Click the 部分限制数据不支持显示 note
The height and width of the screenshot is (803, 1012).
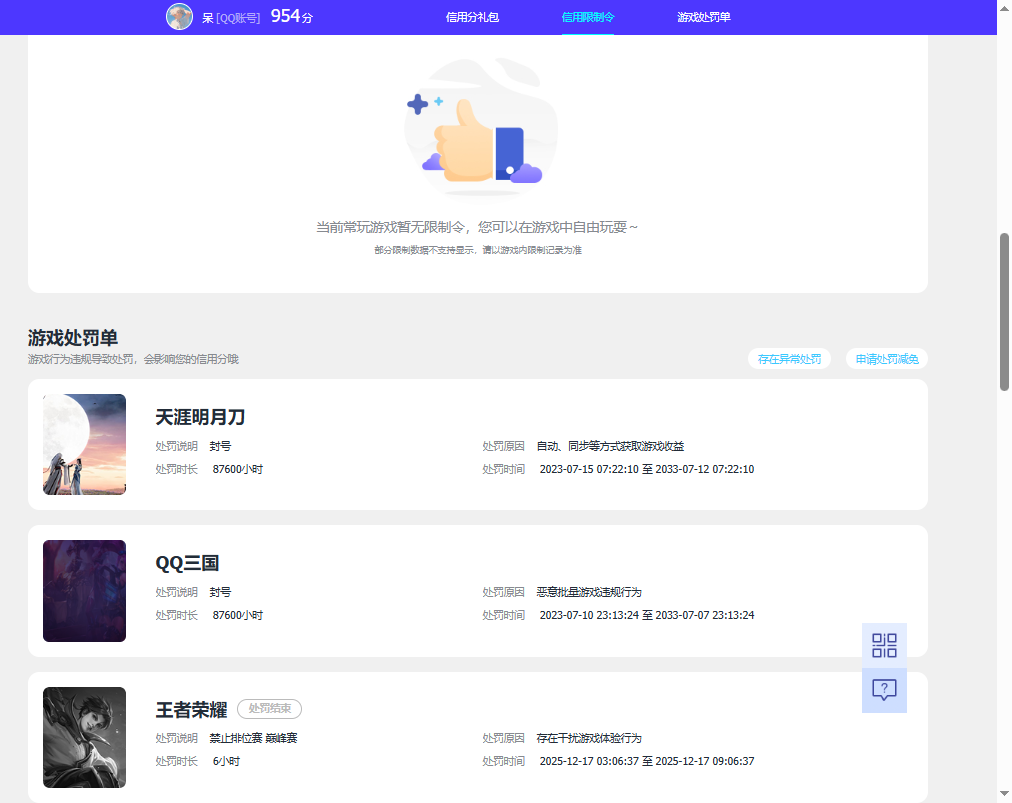478,250
